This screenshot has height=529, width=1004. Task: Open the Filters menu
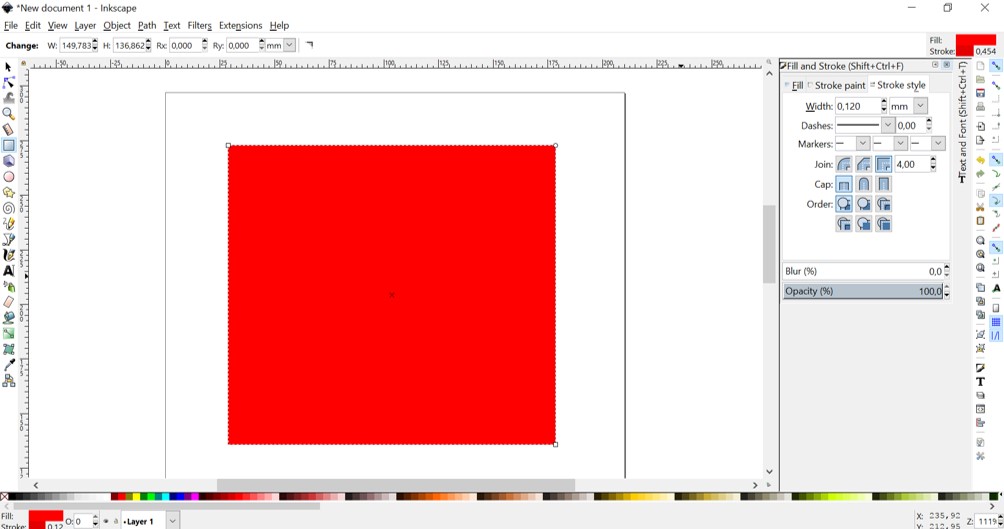(199, 26)
